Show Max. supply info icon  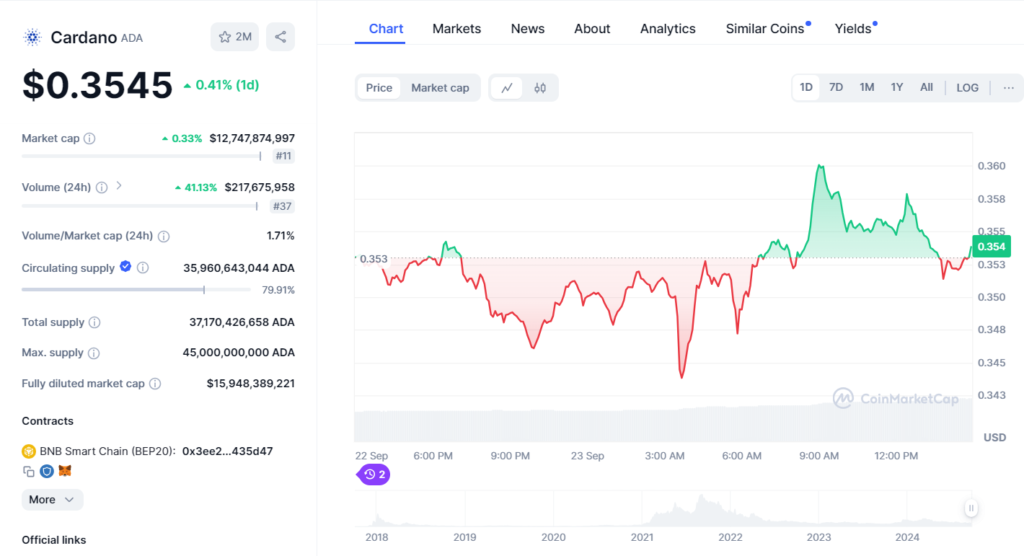(x=94, y=353)
